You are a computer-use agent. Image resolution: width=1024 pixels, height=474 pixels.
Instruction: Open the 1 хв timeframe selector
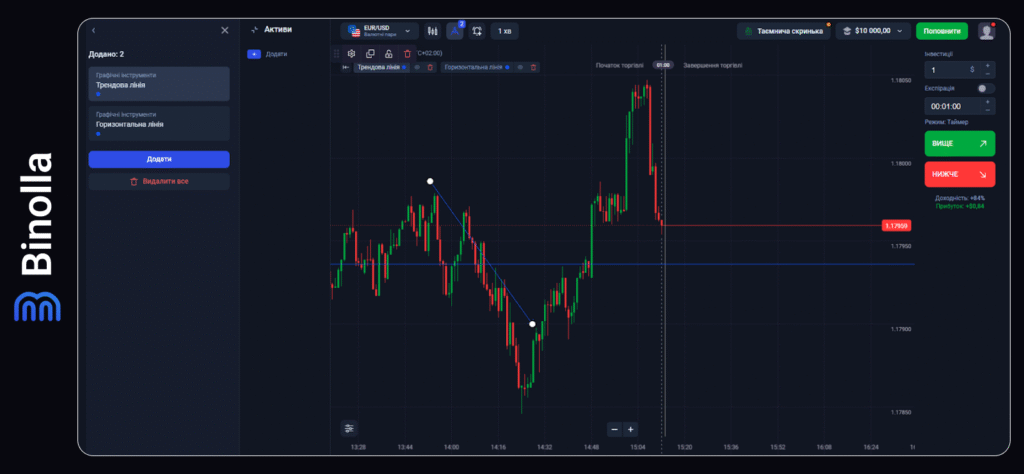click(x=504, y=31)
